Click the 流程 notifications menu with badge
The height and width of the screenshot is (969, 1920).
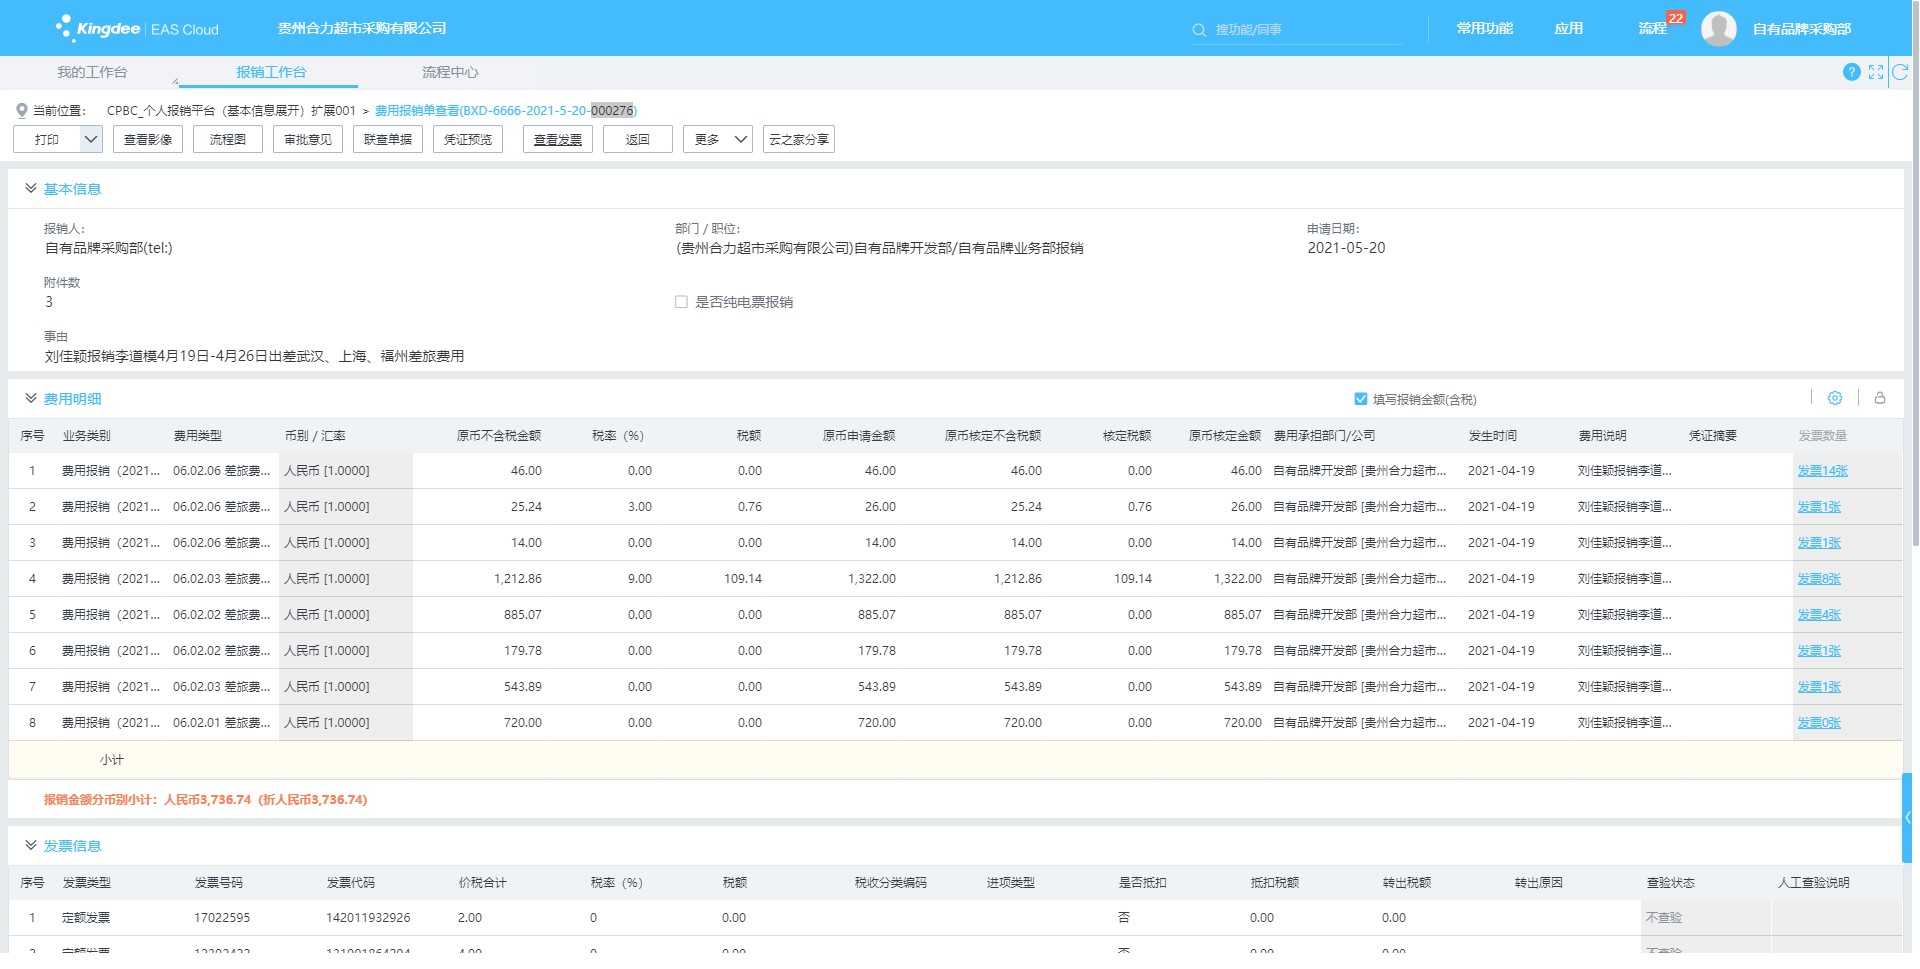click(1652, 29)
